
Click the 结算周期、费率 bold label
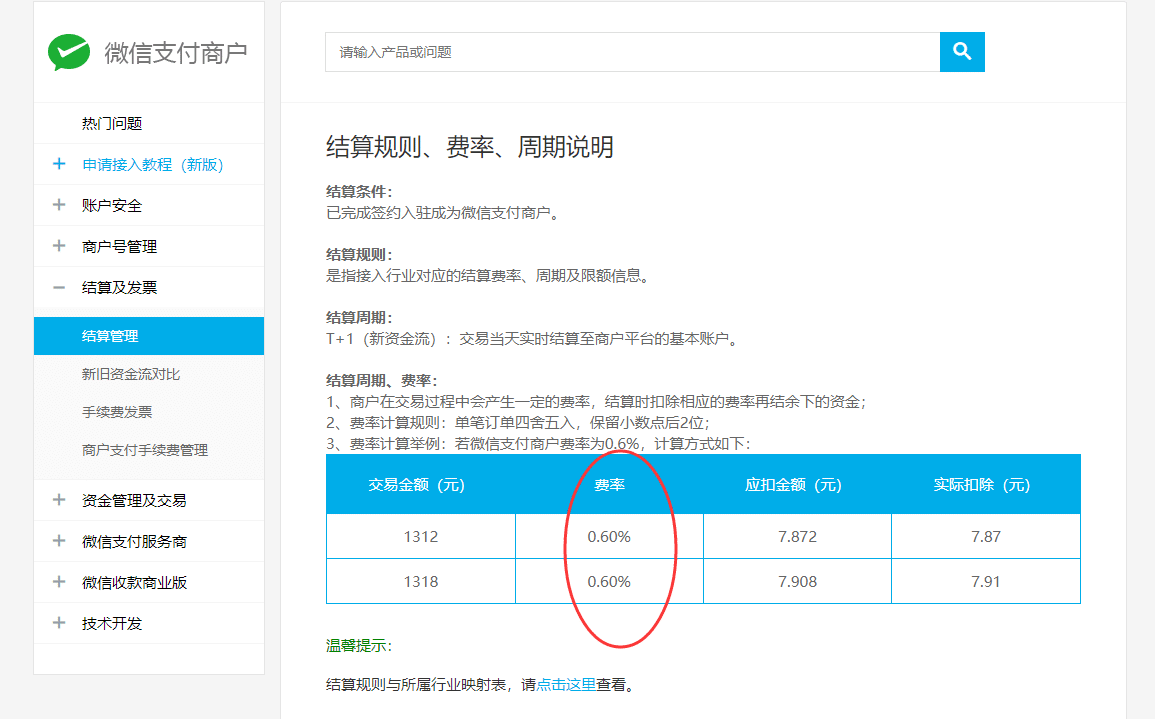coord(382,380)
